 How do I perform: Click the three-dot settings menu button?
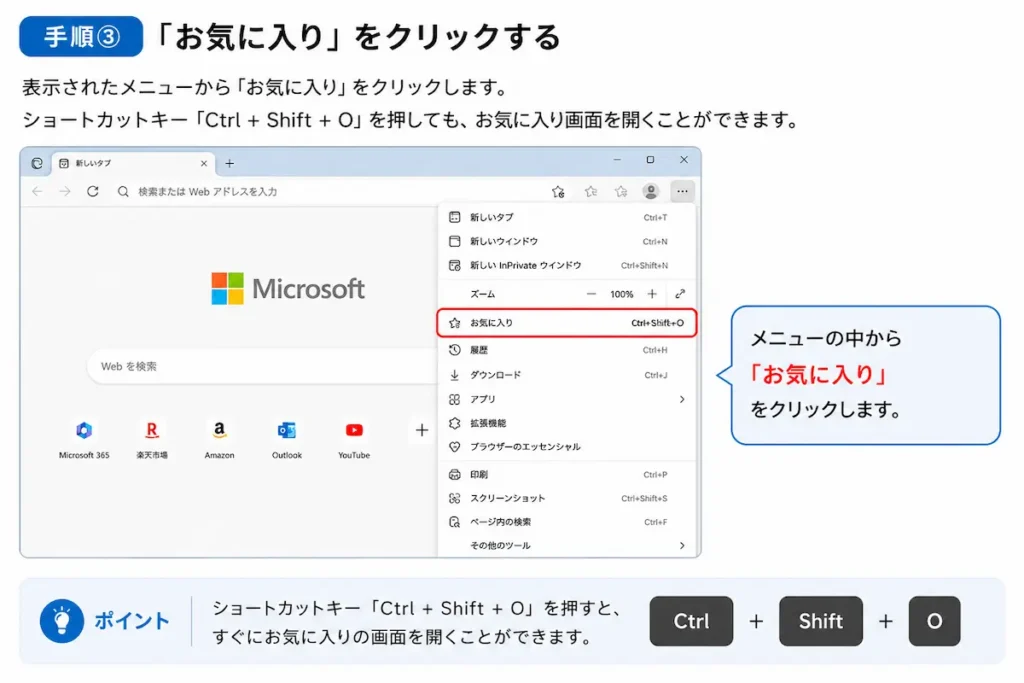click(x=682, y=191)
